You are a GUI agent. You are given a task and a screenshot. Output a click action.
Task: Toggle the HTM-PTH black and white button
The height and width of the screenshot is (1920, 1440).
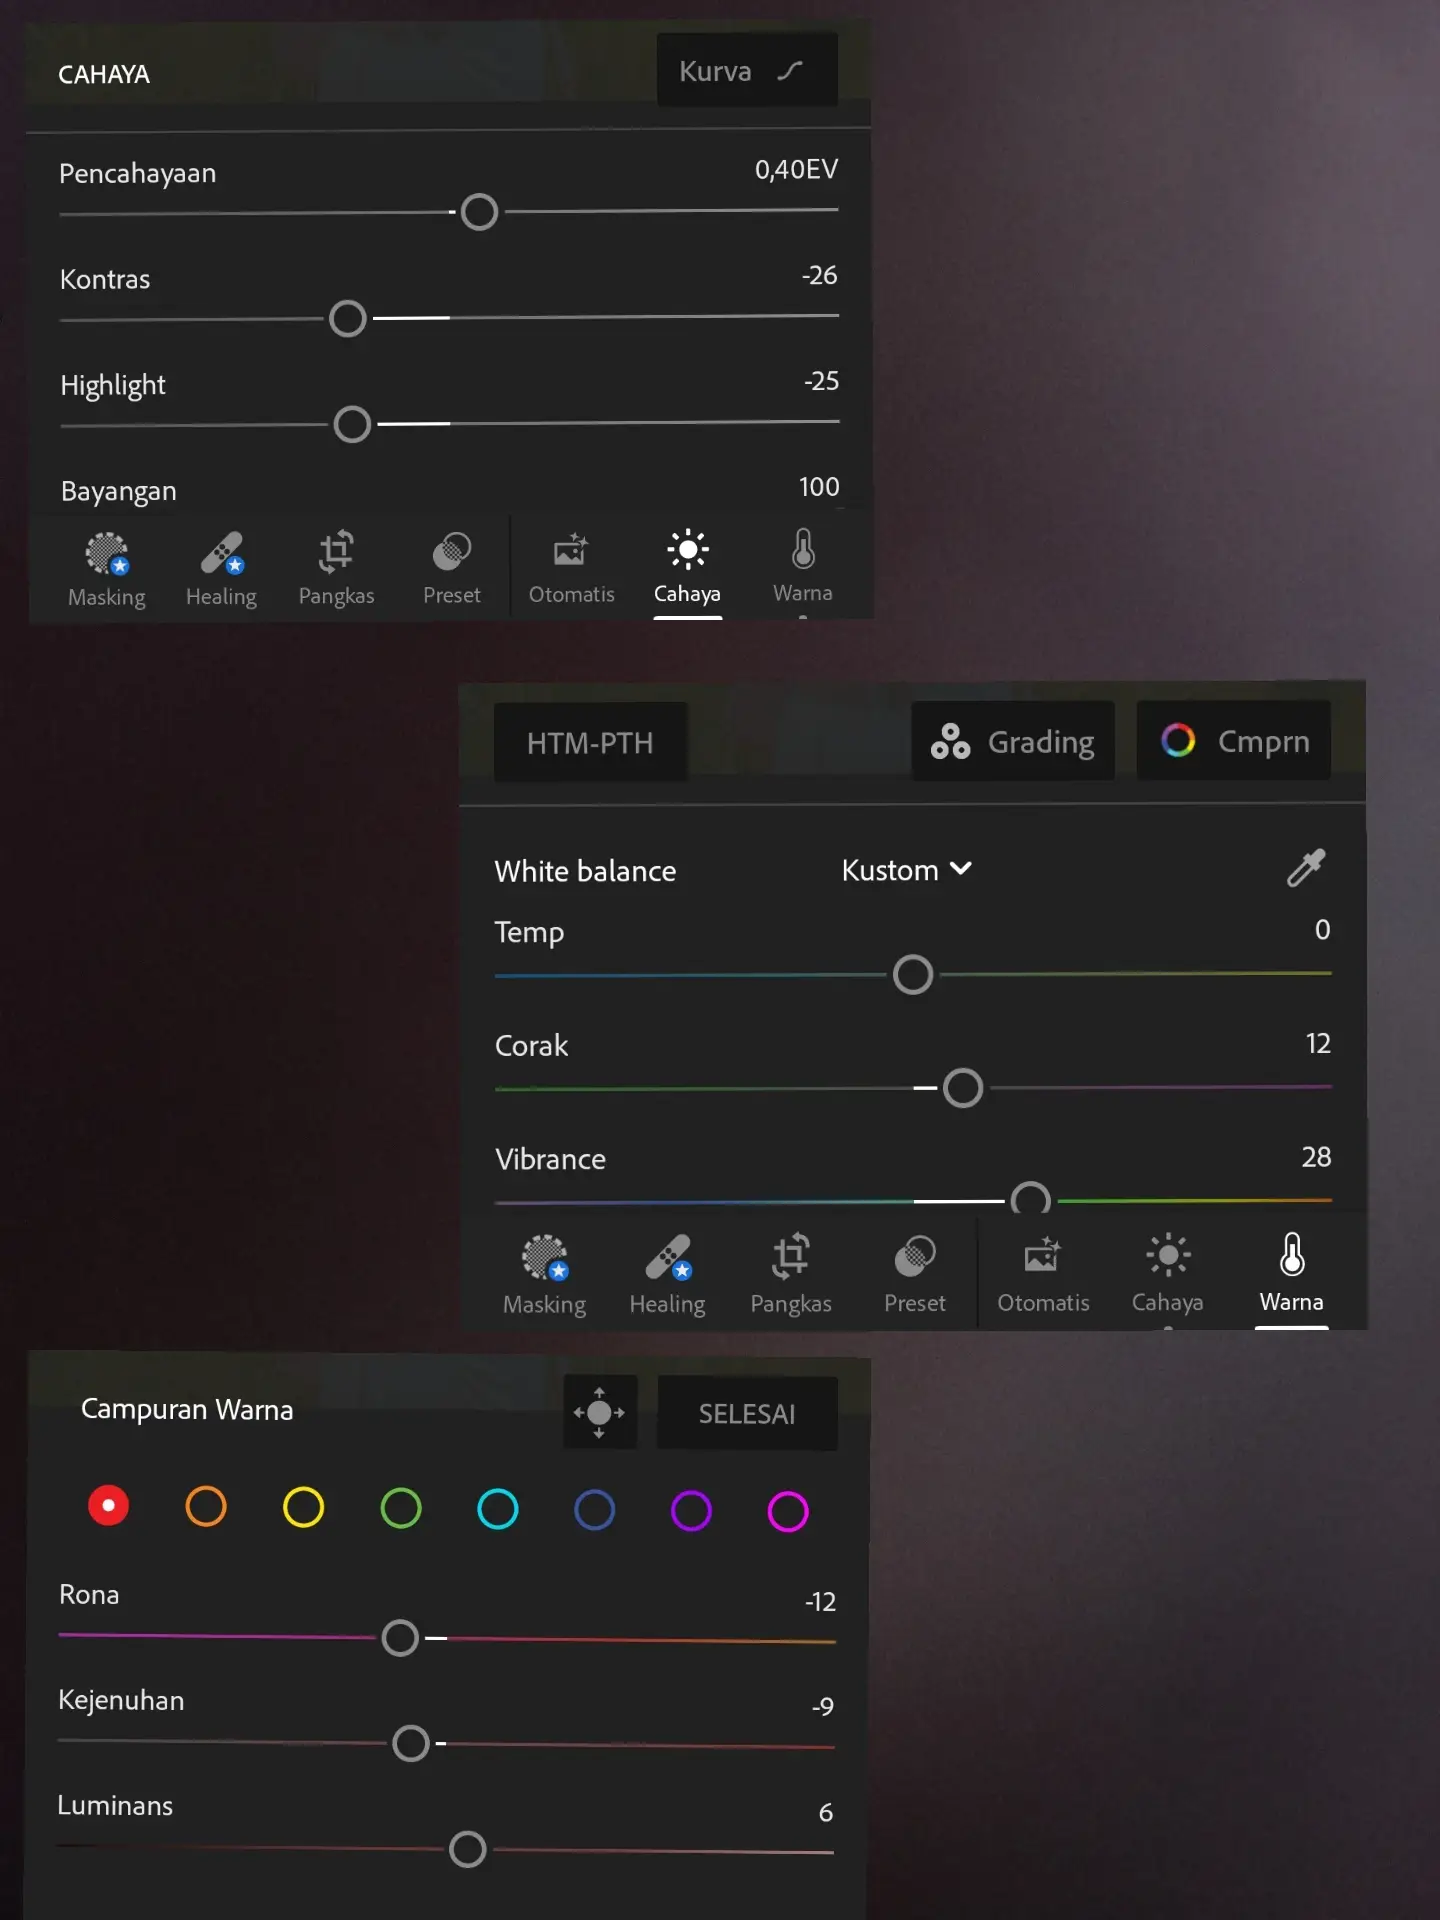(x=590, y=743)
